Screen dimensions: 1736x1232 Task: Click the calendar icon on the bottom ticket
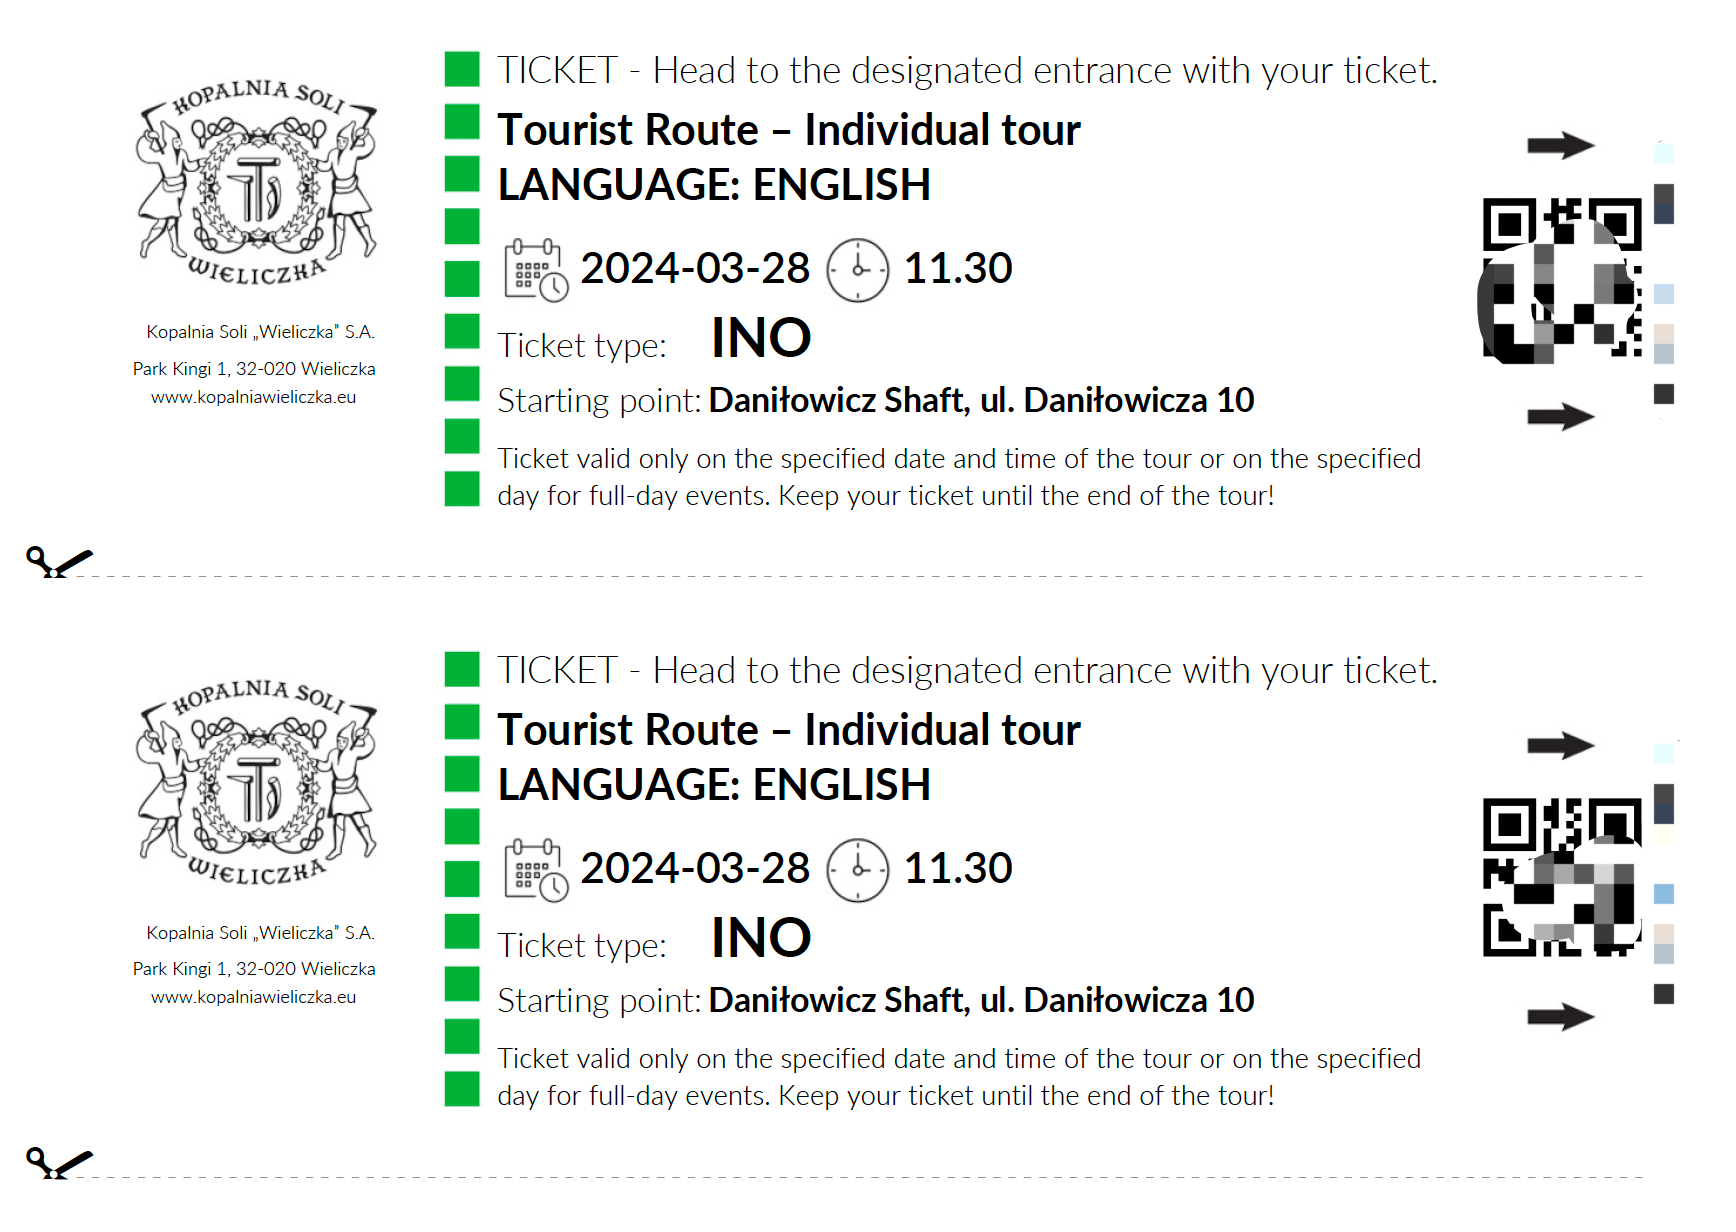(537, 870)
